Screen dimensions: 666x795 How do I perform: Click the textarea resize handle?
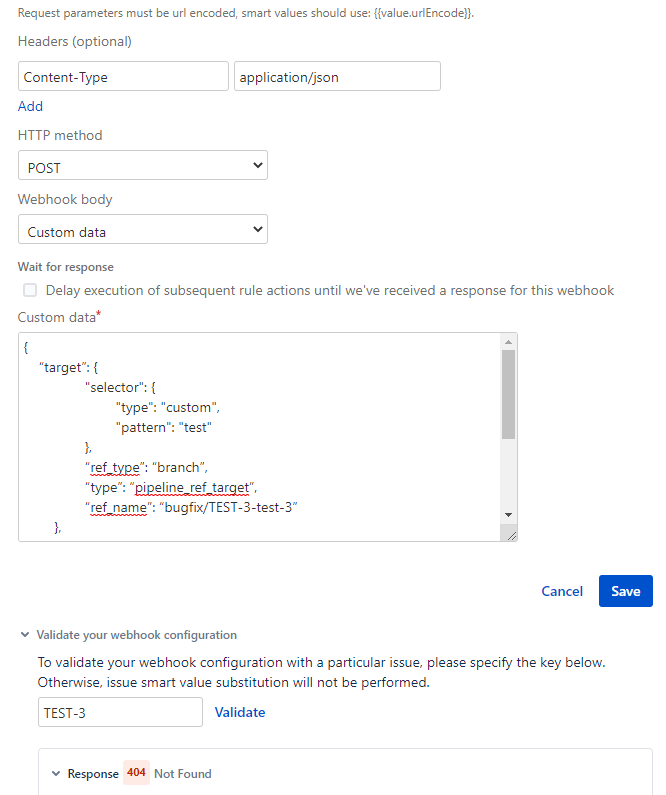click(x=511, y=536)
